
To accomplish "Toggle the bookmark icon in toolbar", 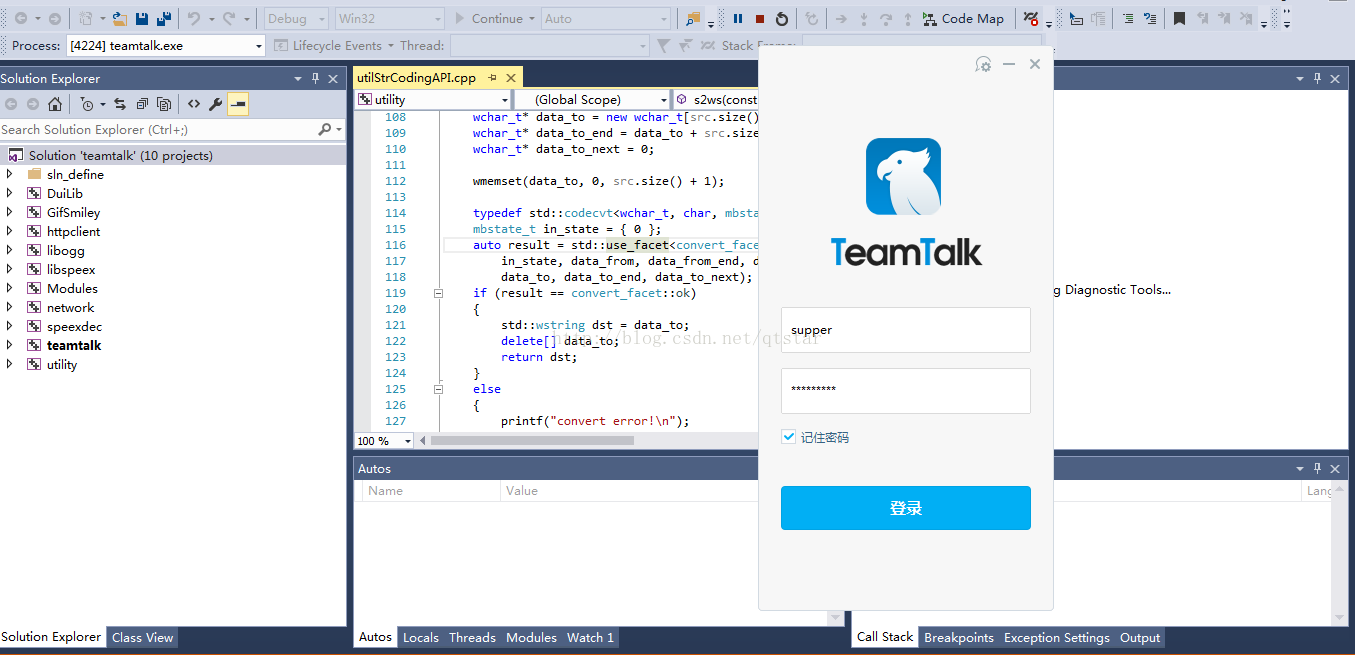I will (x=1180, y=18).
